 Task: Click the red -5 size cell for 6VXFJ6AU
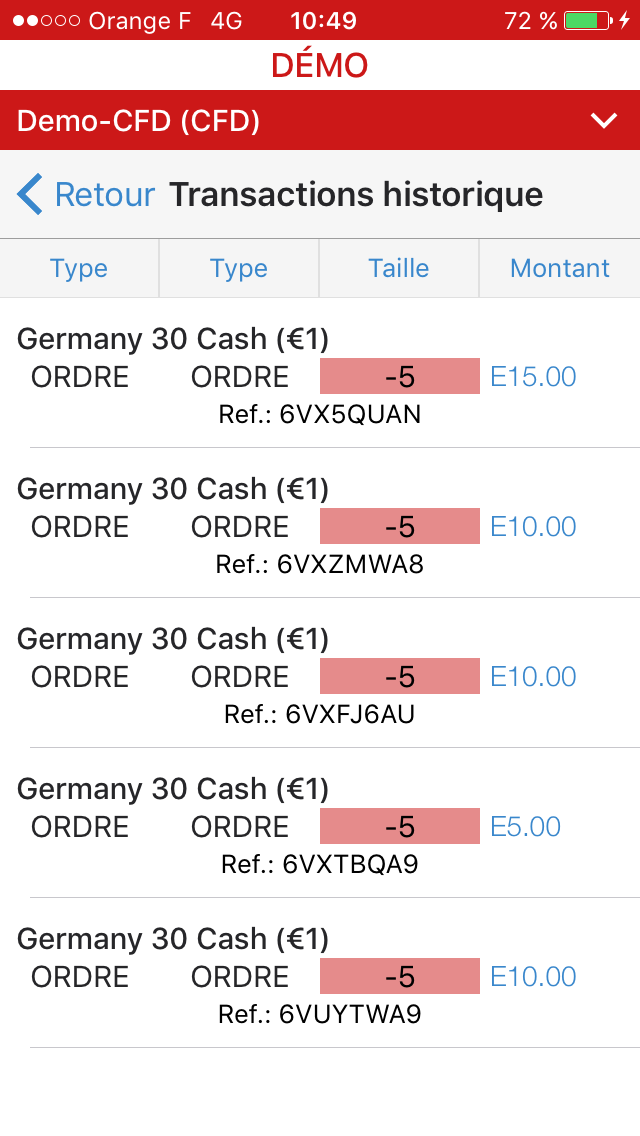pos(400,677)
